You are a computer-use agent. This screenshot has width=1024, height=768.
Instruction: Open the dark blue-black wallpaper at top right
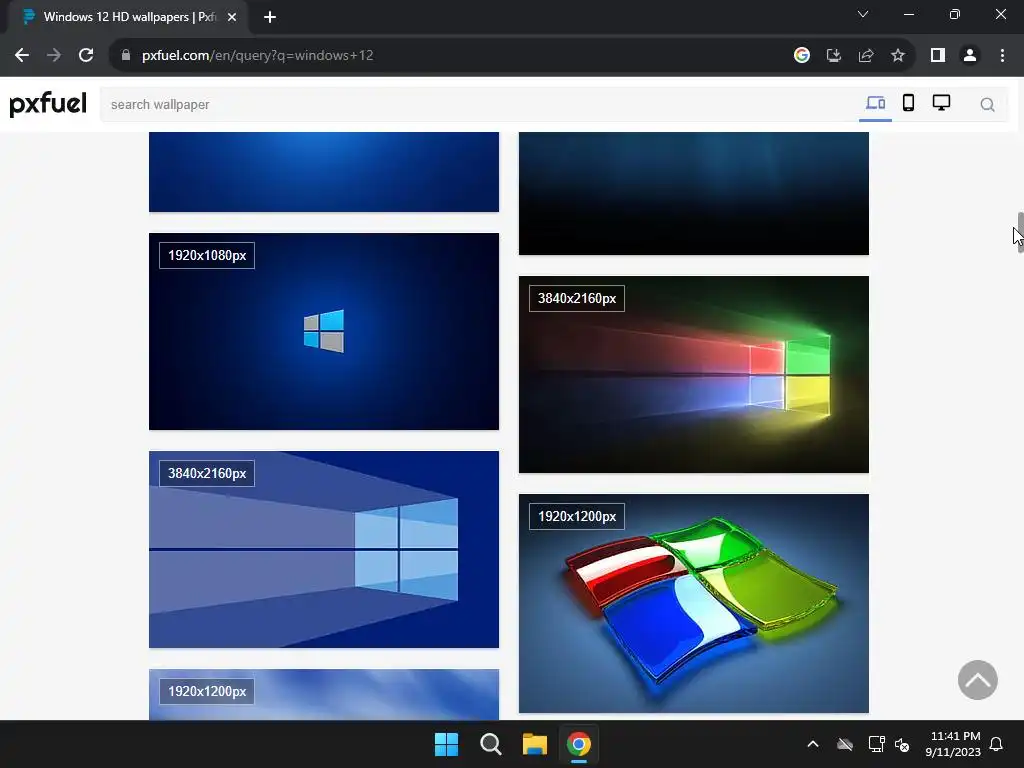[694, 193]
